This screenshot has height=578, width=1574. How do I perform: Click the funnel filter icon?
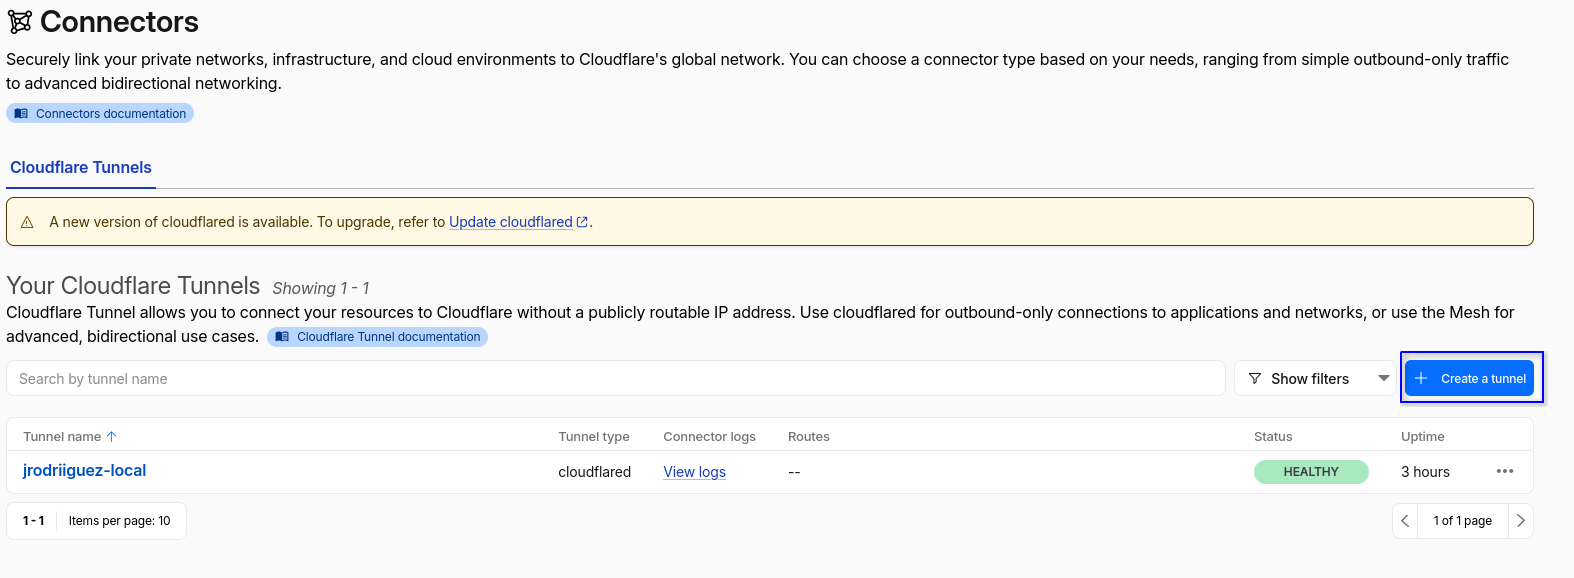(x=1255, y=379)
